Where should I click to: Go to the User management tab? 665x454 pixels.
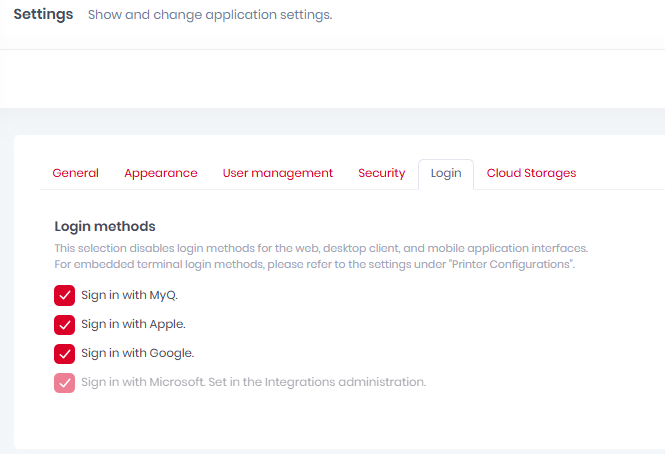(x=277, y=173)
